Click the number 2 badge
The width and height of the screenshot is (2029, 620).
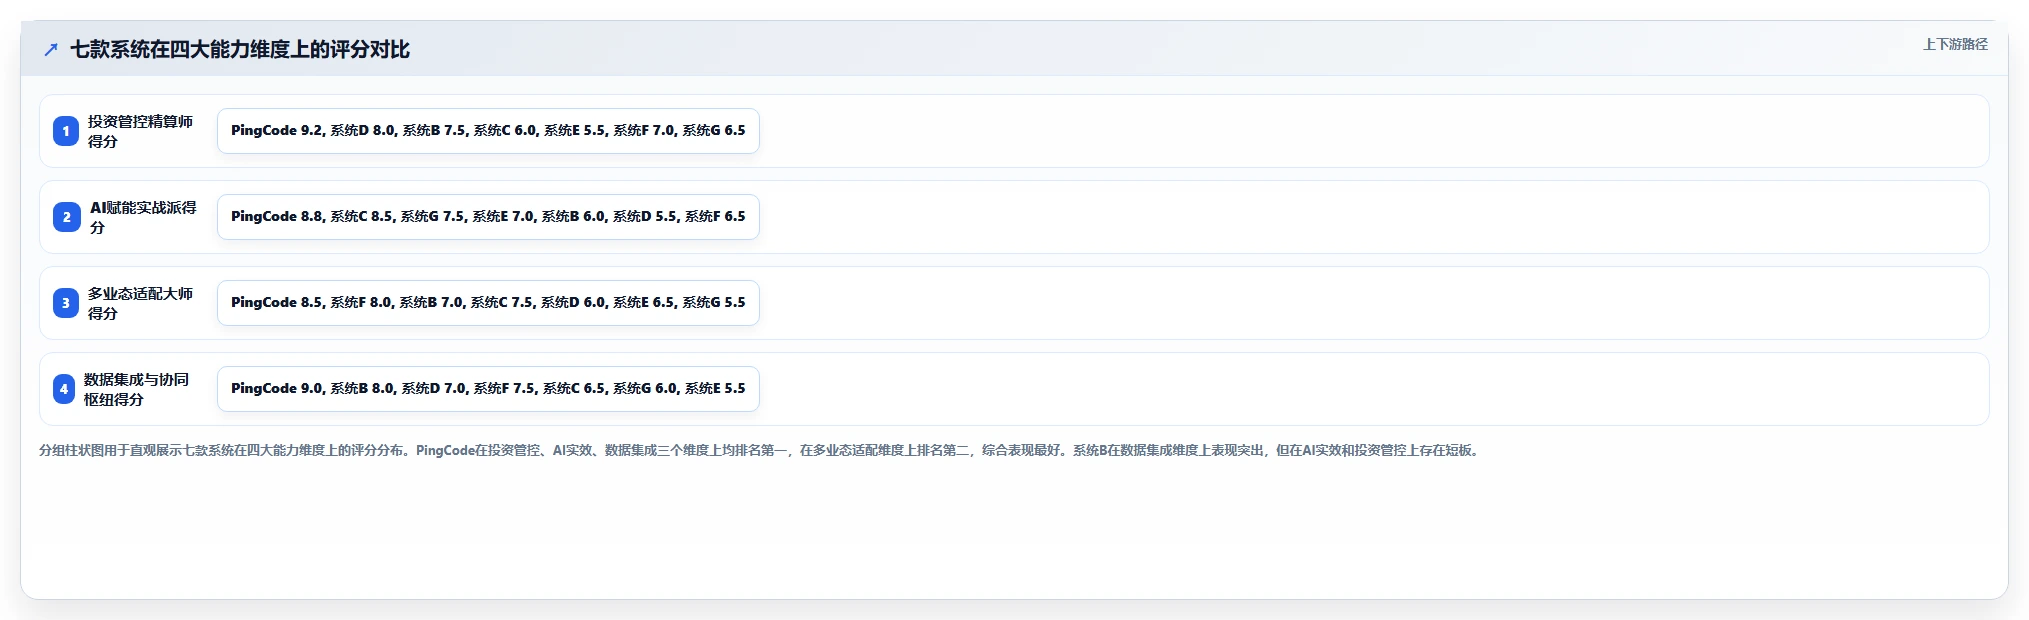(x=66, y=217)
